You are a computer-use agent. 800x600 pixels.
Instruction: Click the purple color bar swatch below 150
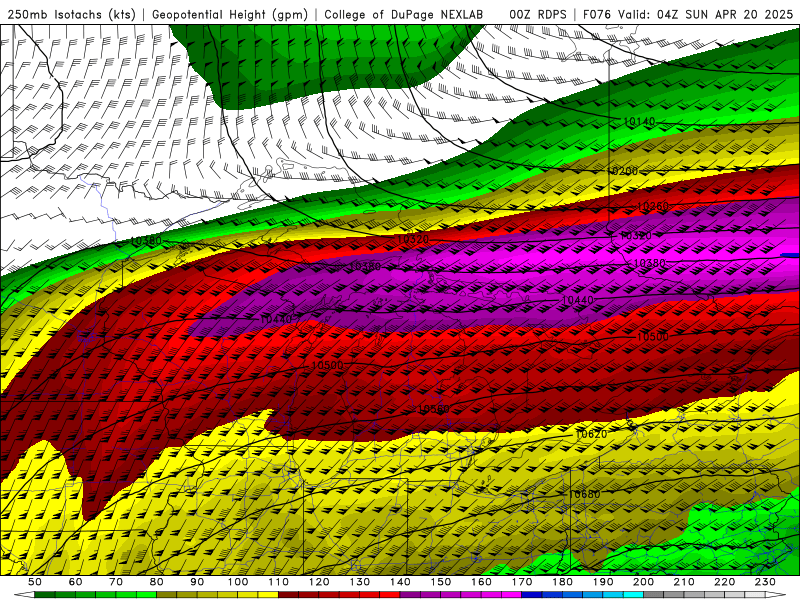pos(451,595)
